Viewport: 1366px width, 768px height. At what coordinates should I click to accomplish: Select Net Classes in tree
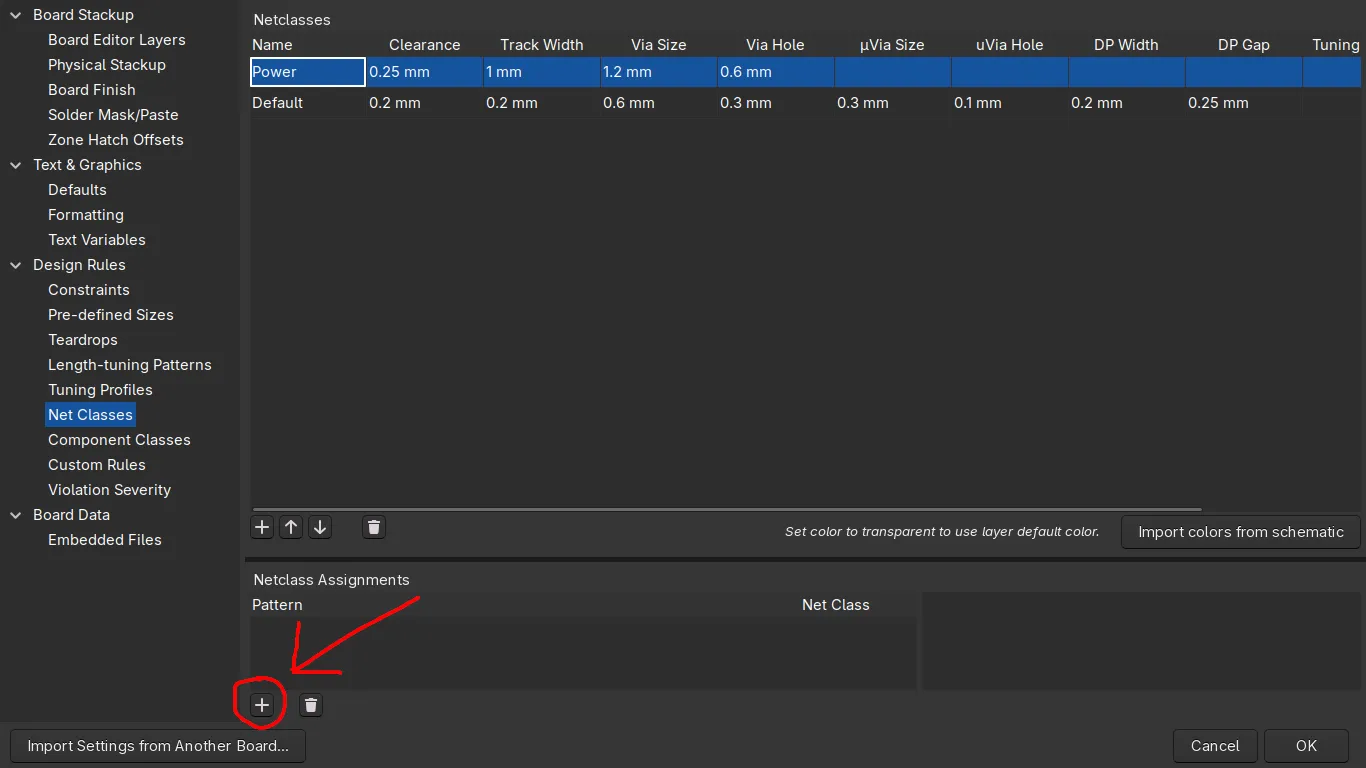click(x=90, y=415)
